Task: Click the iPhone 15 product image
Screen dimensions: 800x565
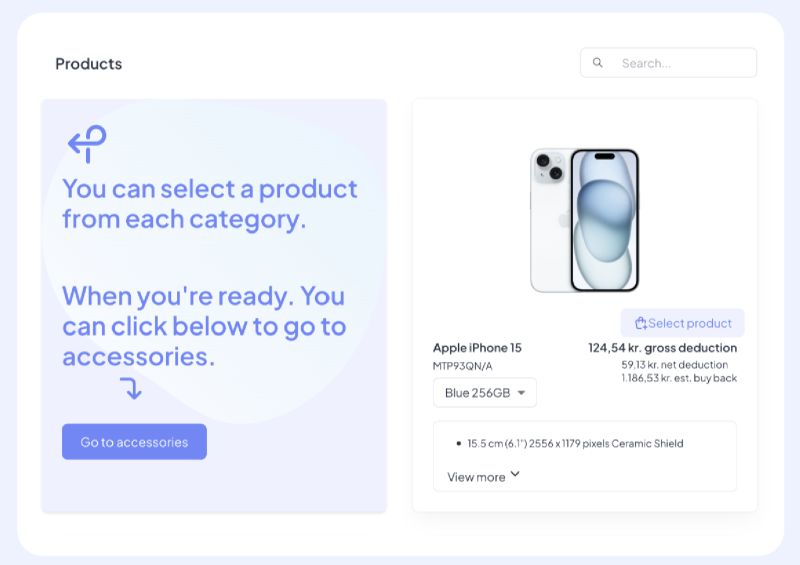Action: point(585,220)
